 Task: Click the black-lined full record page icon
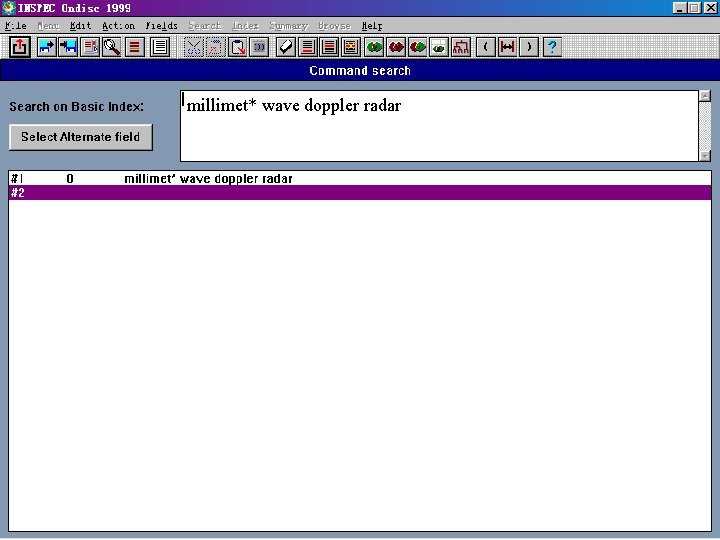point(160,47)
